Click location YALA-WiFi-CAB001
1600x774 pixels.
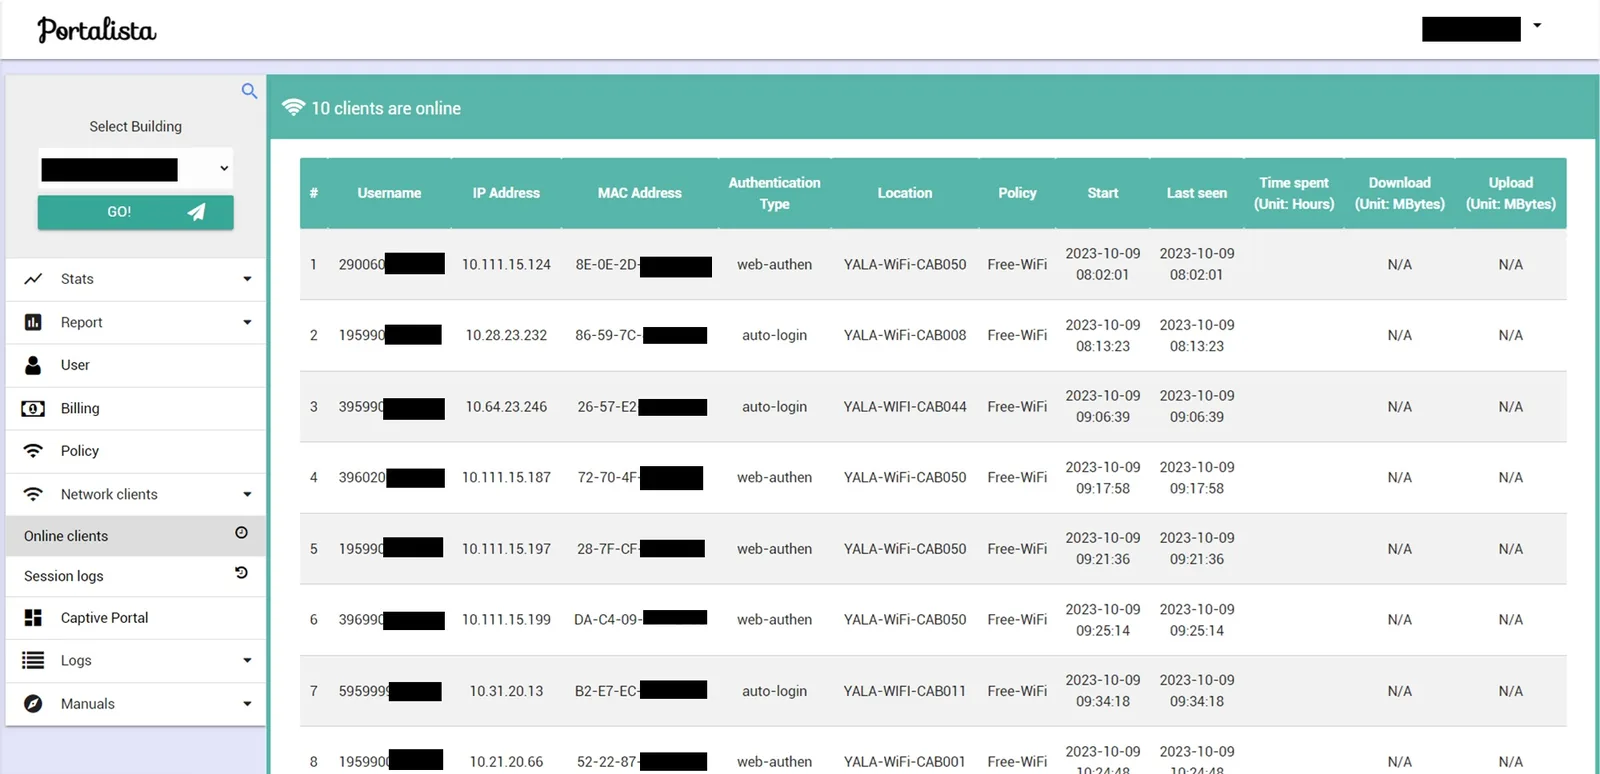(x=905, y=762)
